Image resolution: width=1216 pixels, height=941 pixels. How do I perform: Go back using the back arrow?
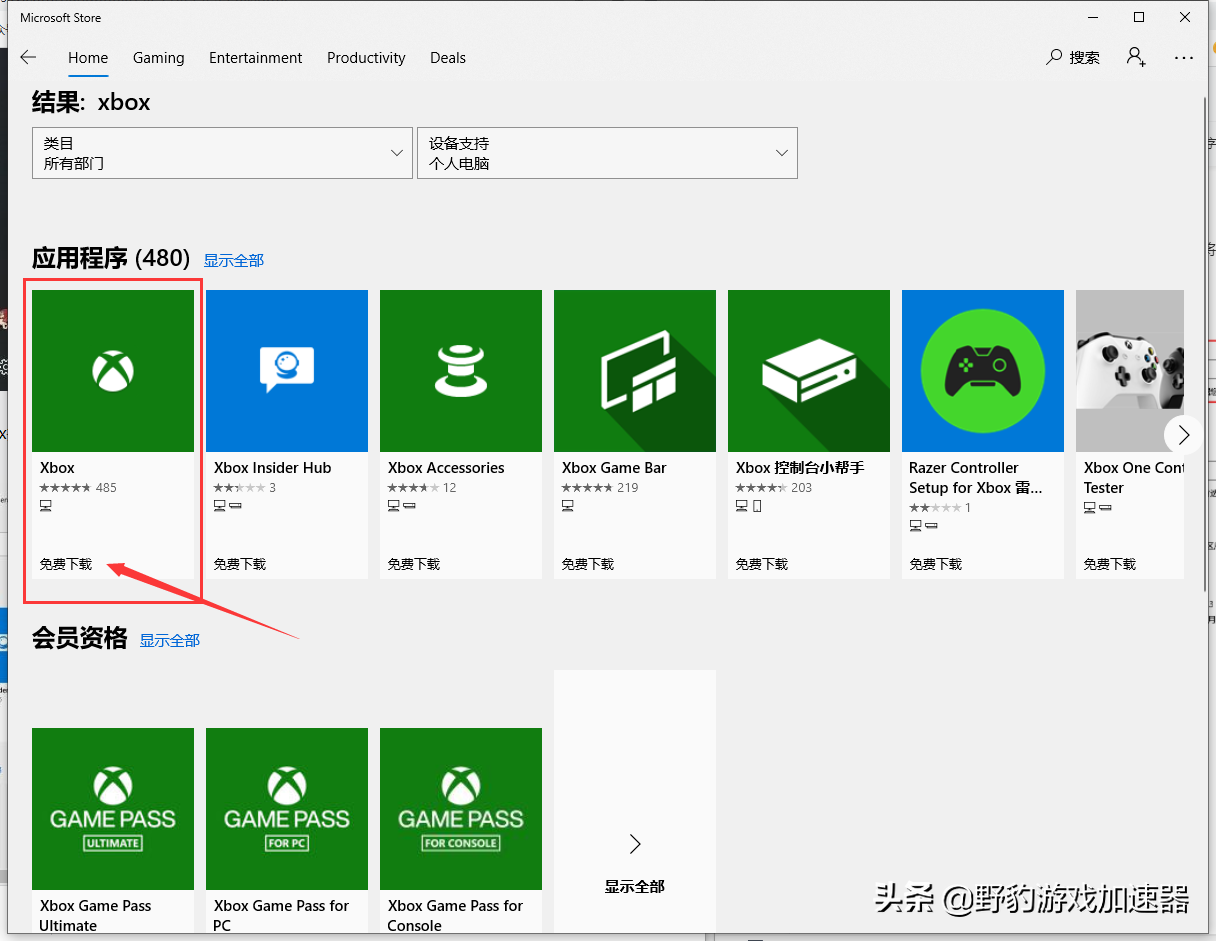click(x=28, y=58)
